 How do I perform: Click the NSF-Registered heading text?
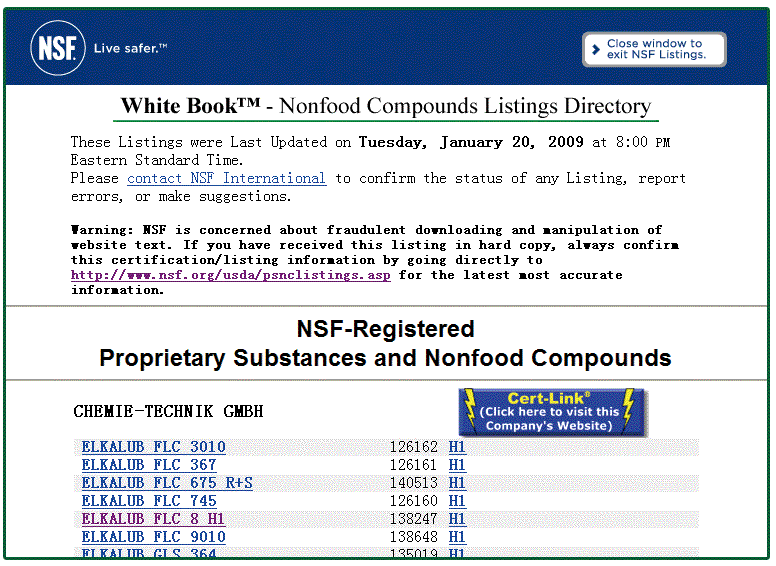click(x=386, y=329)
